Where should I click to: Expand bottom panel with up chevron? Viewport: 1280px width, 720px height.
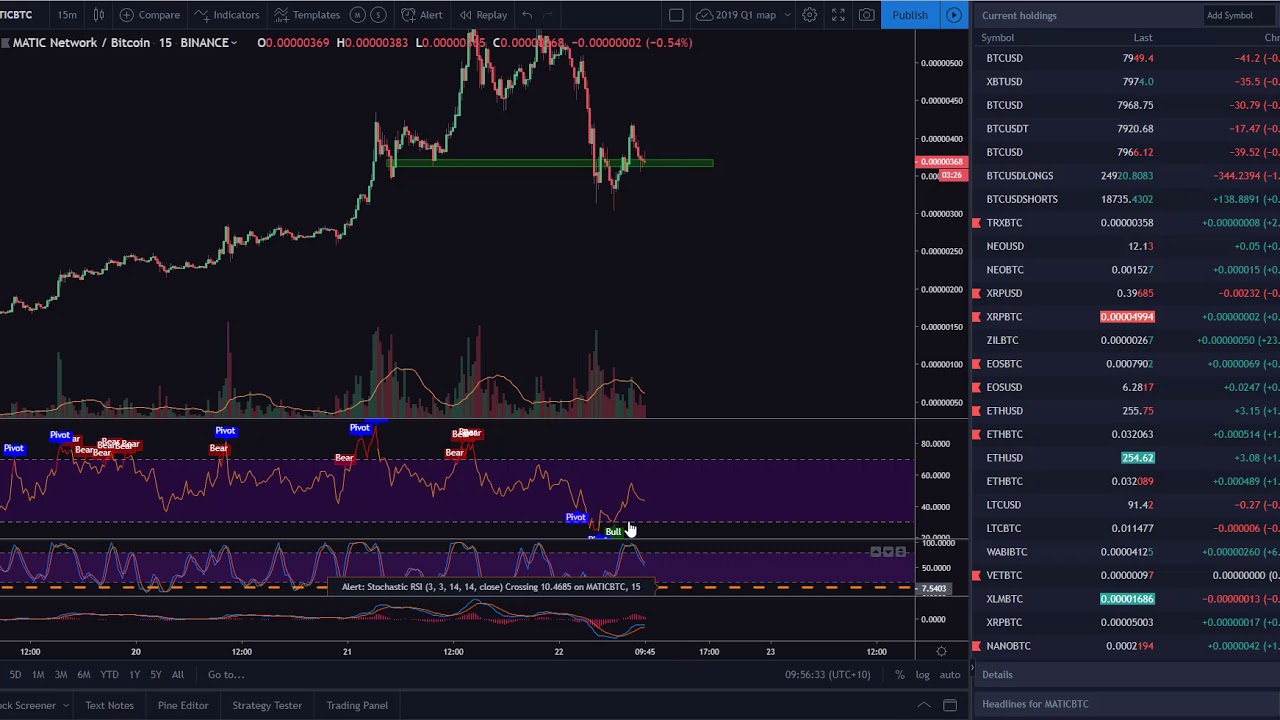click(x=924, y=706)
